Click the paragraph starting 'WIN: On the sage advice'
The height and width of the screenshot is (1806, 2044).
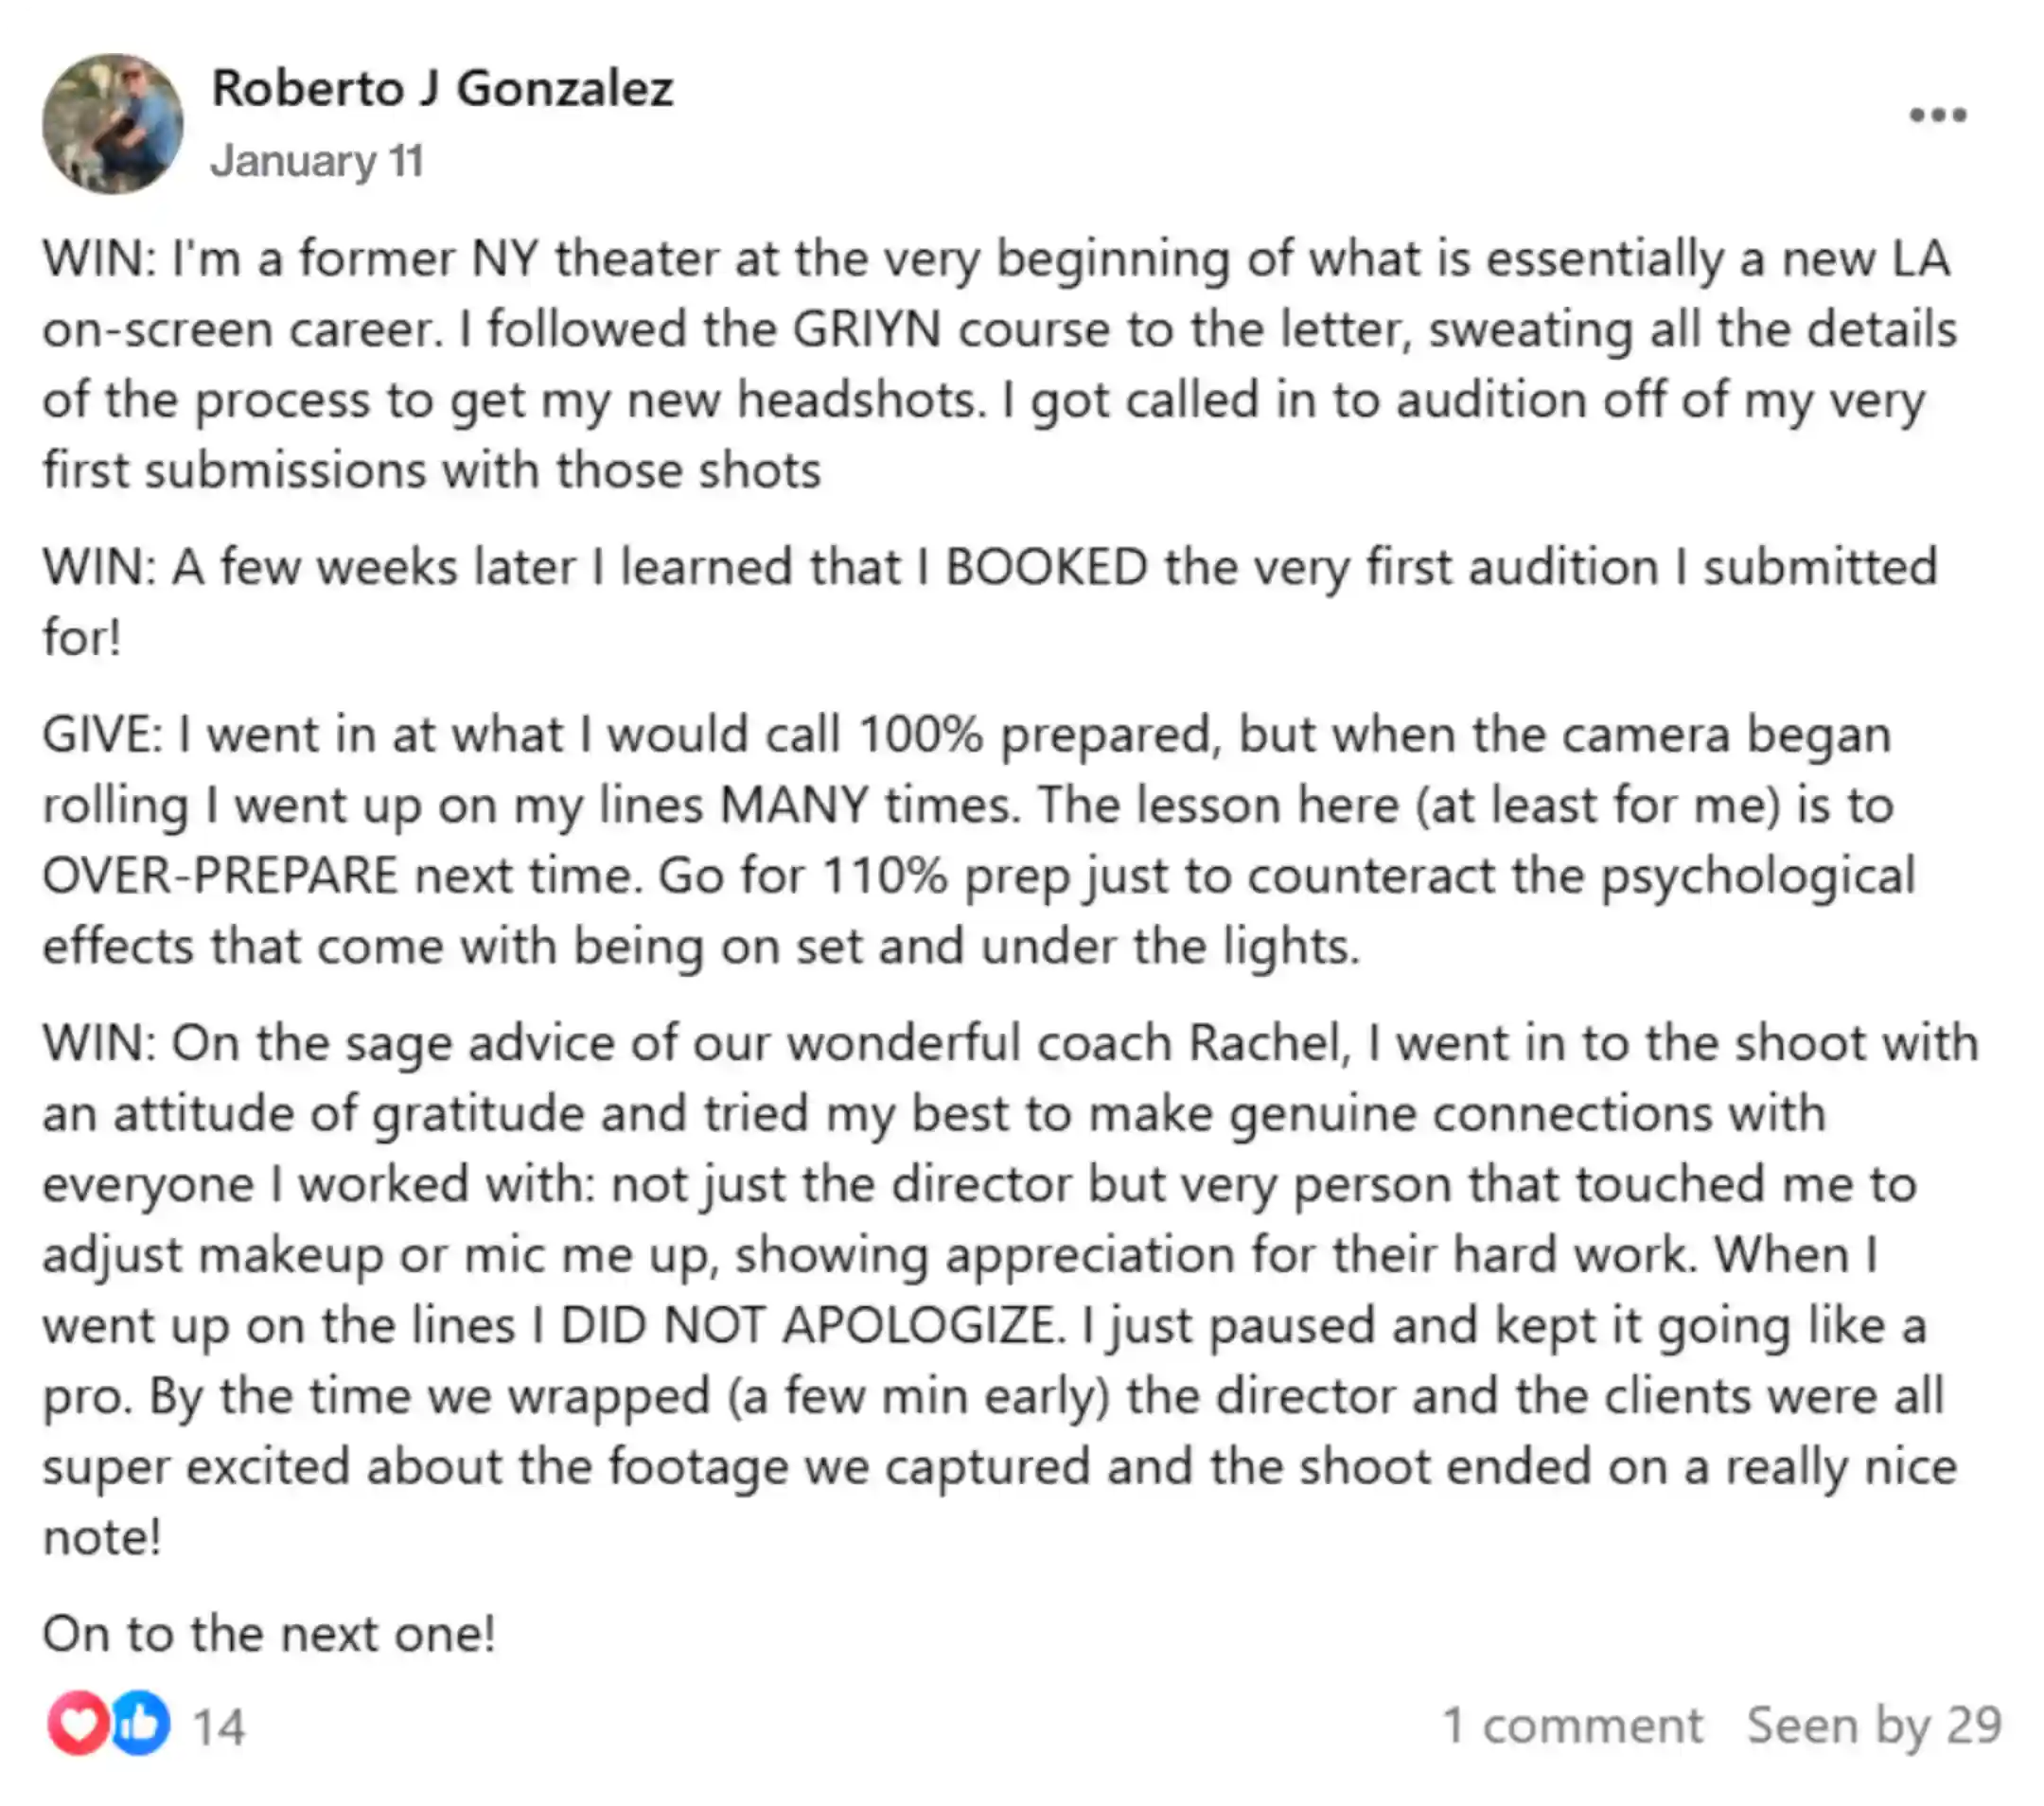1010,1289
